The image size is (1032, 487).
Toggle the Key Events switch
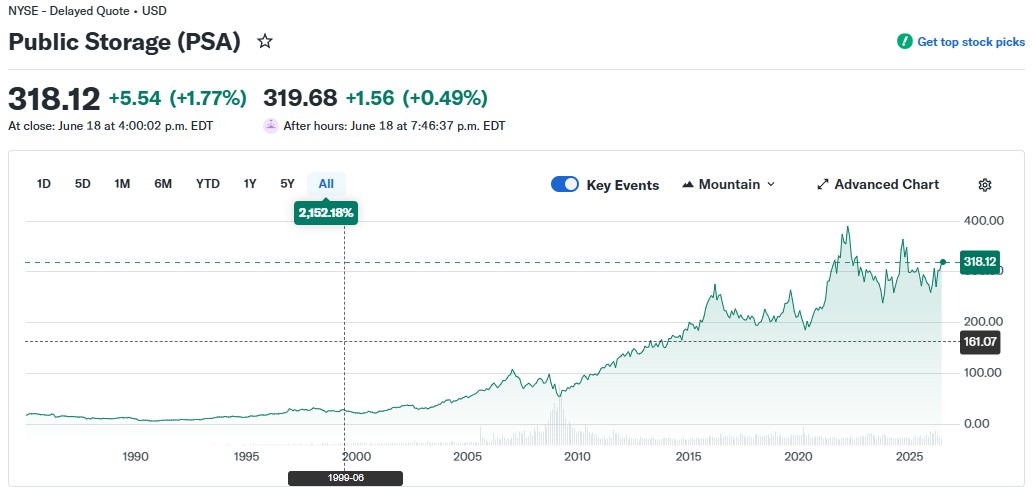565,184
